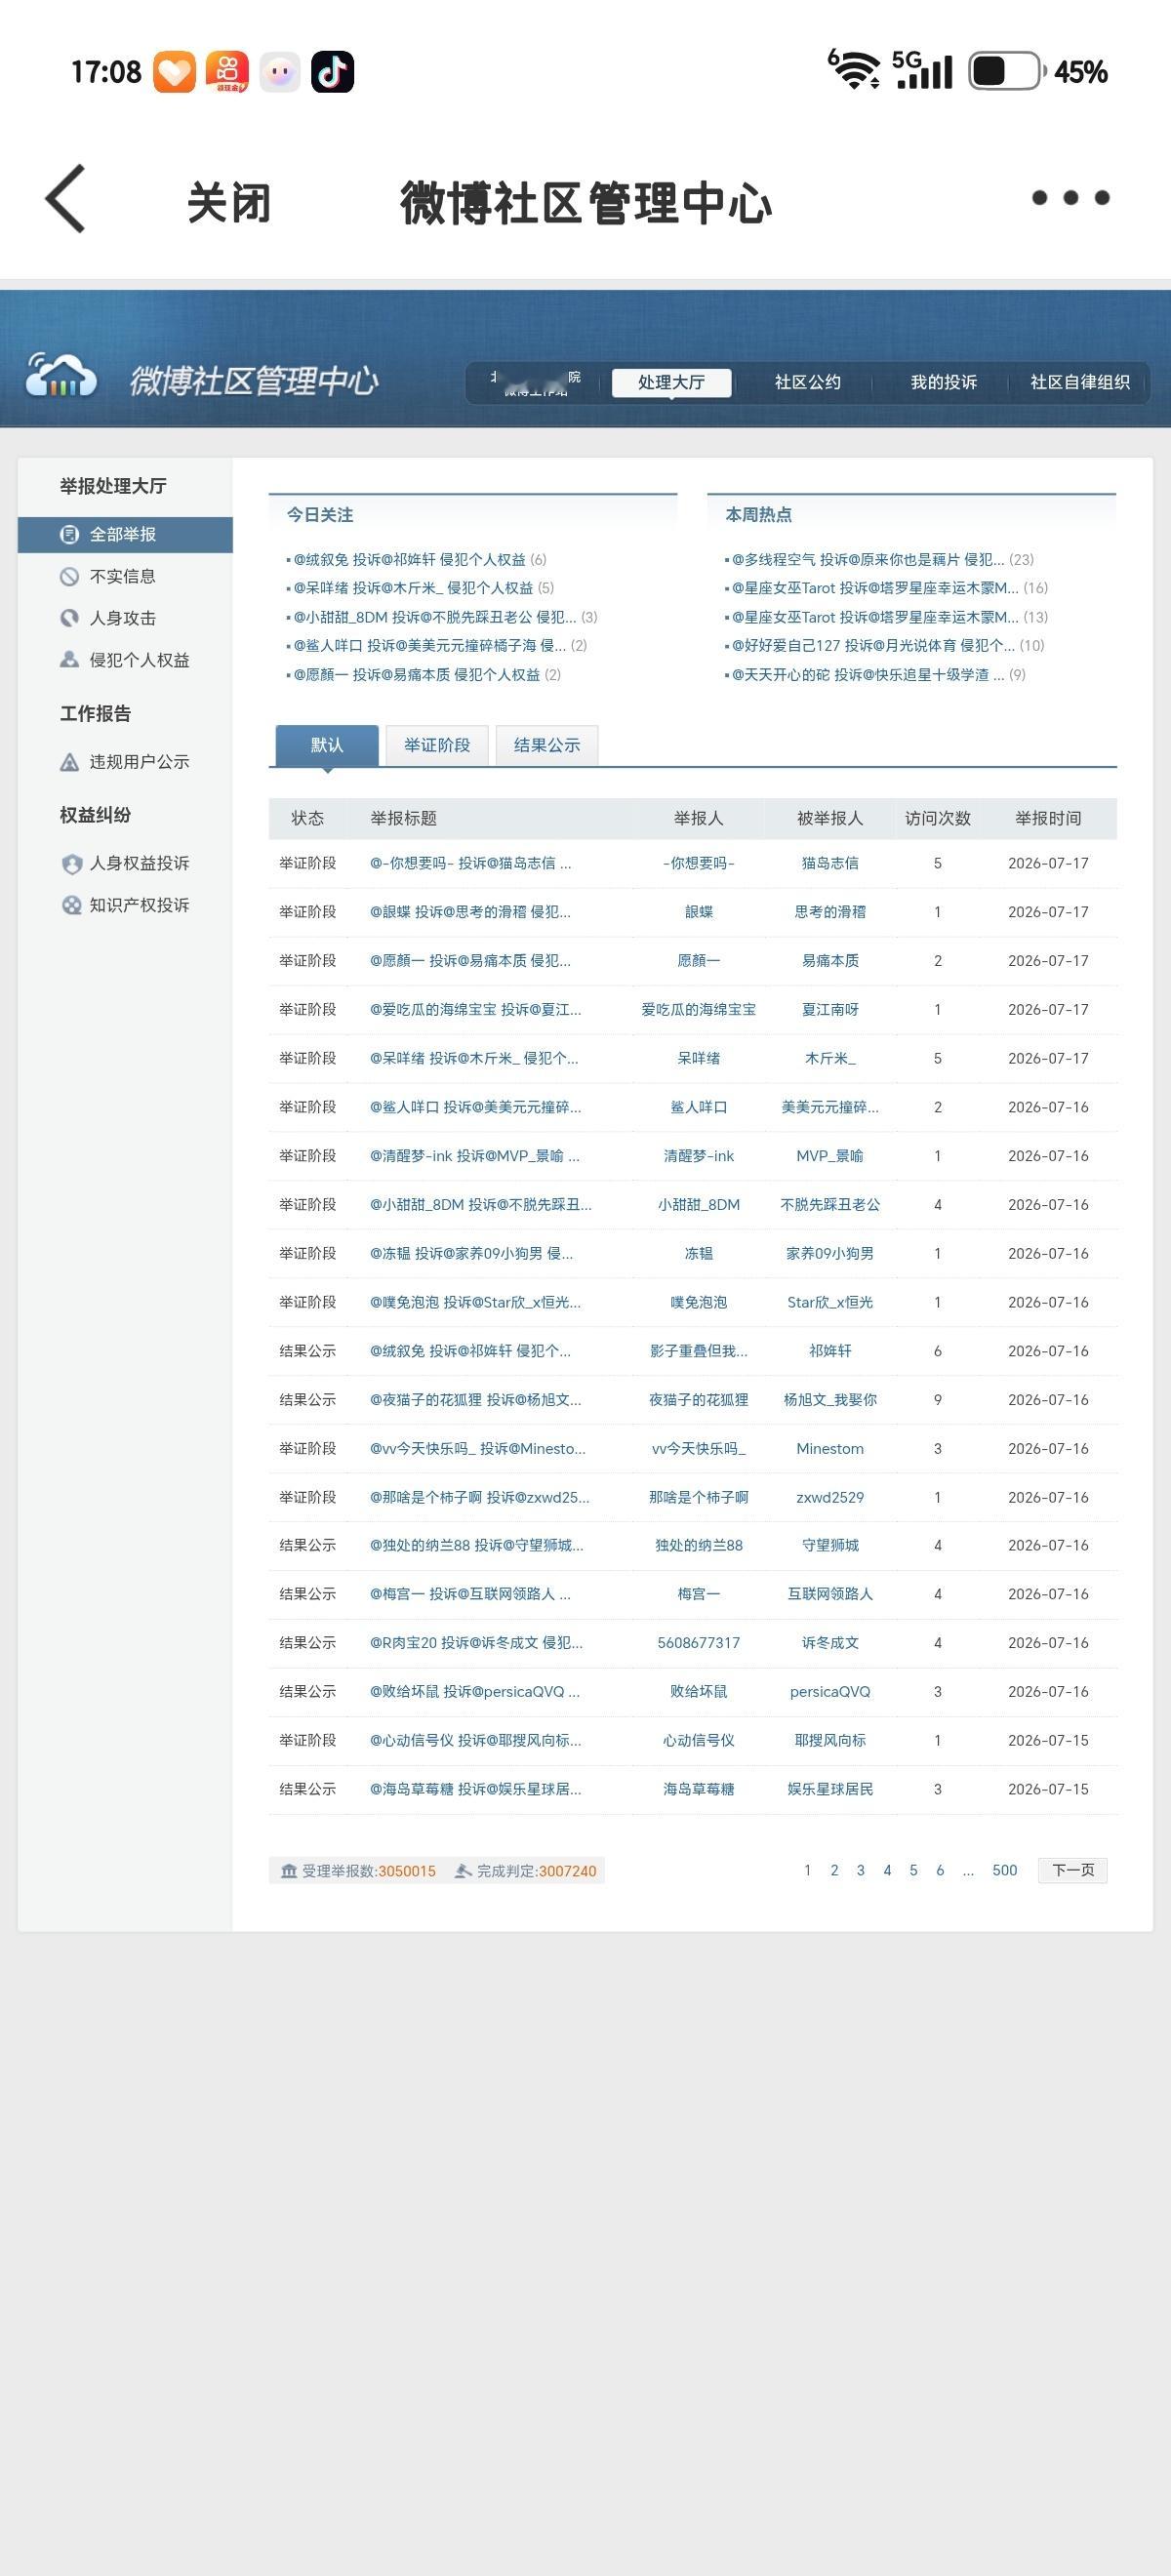Click the 违规用户公示 warning triangle icon

[x=69, y=762]
